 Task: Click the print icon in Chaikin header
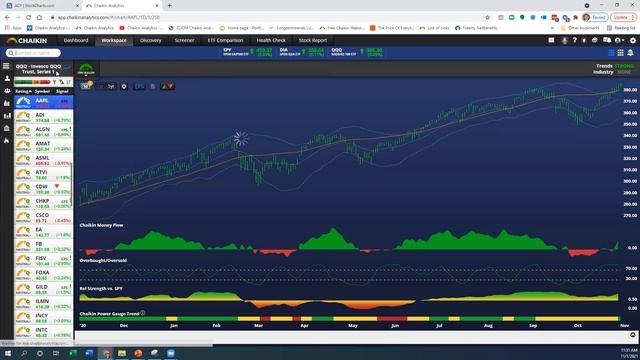(x=594, y=40)
